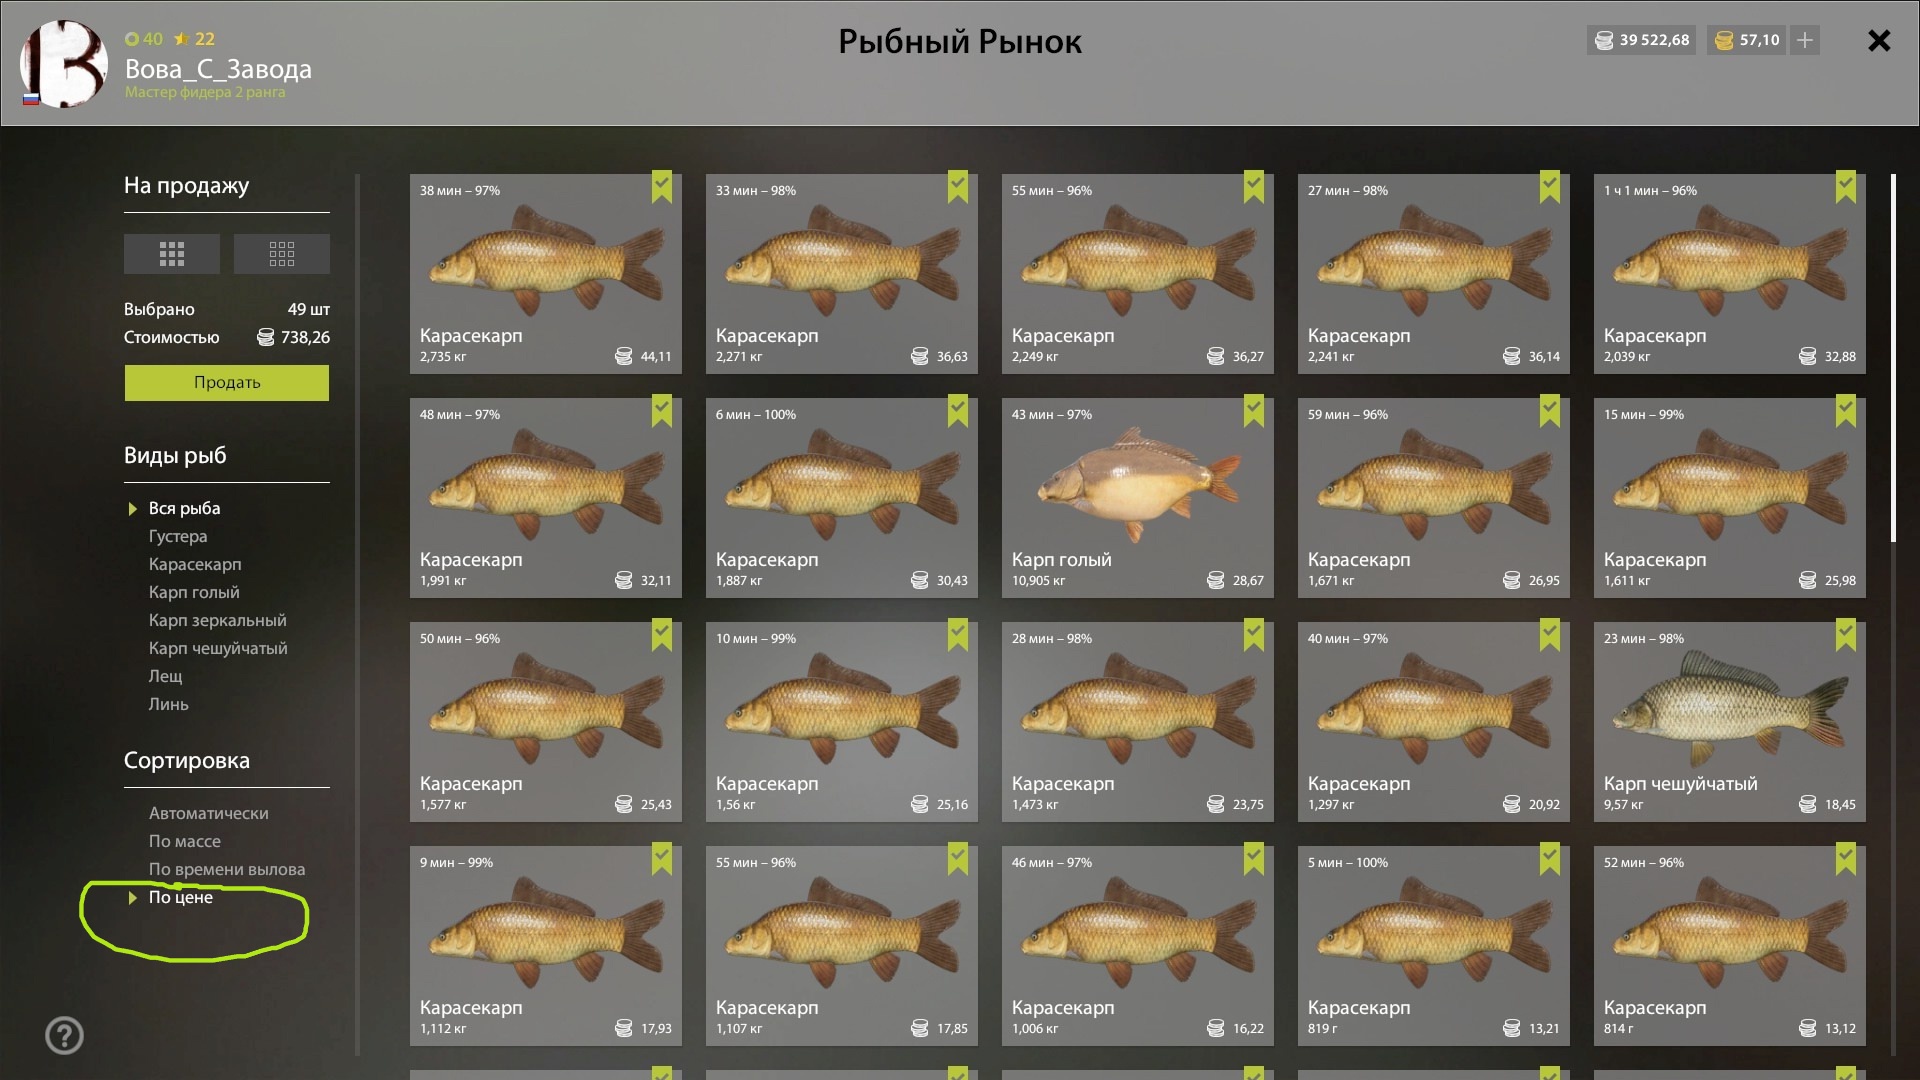
Task: Add gold coins with the plus icon
Action: point(1805,40)
